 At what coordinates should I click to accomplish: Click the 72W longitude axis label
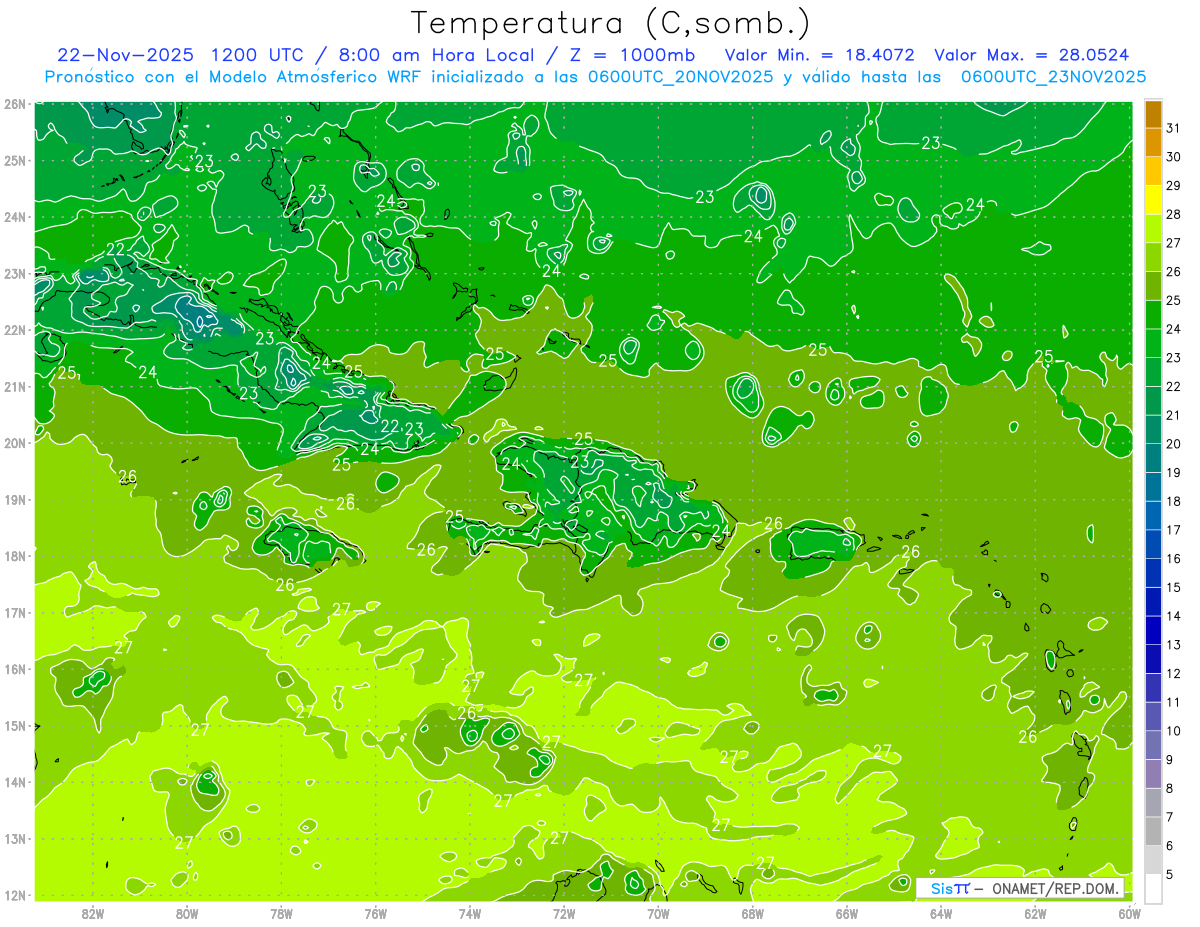564,913
